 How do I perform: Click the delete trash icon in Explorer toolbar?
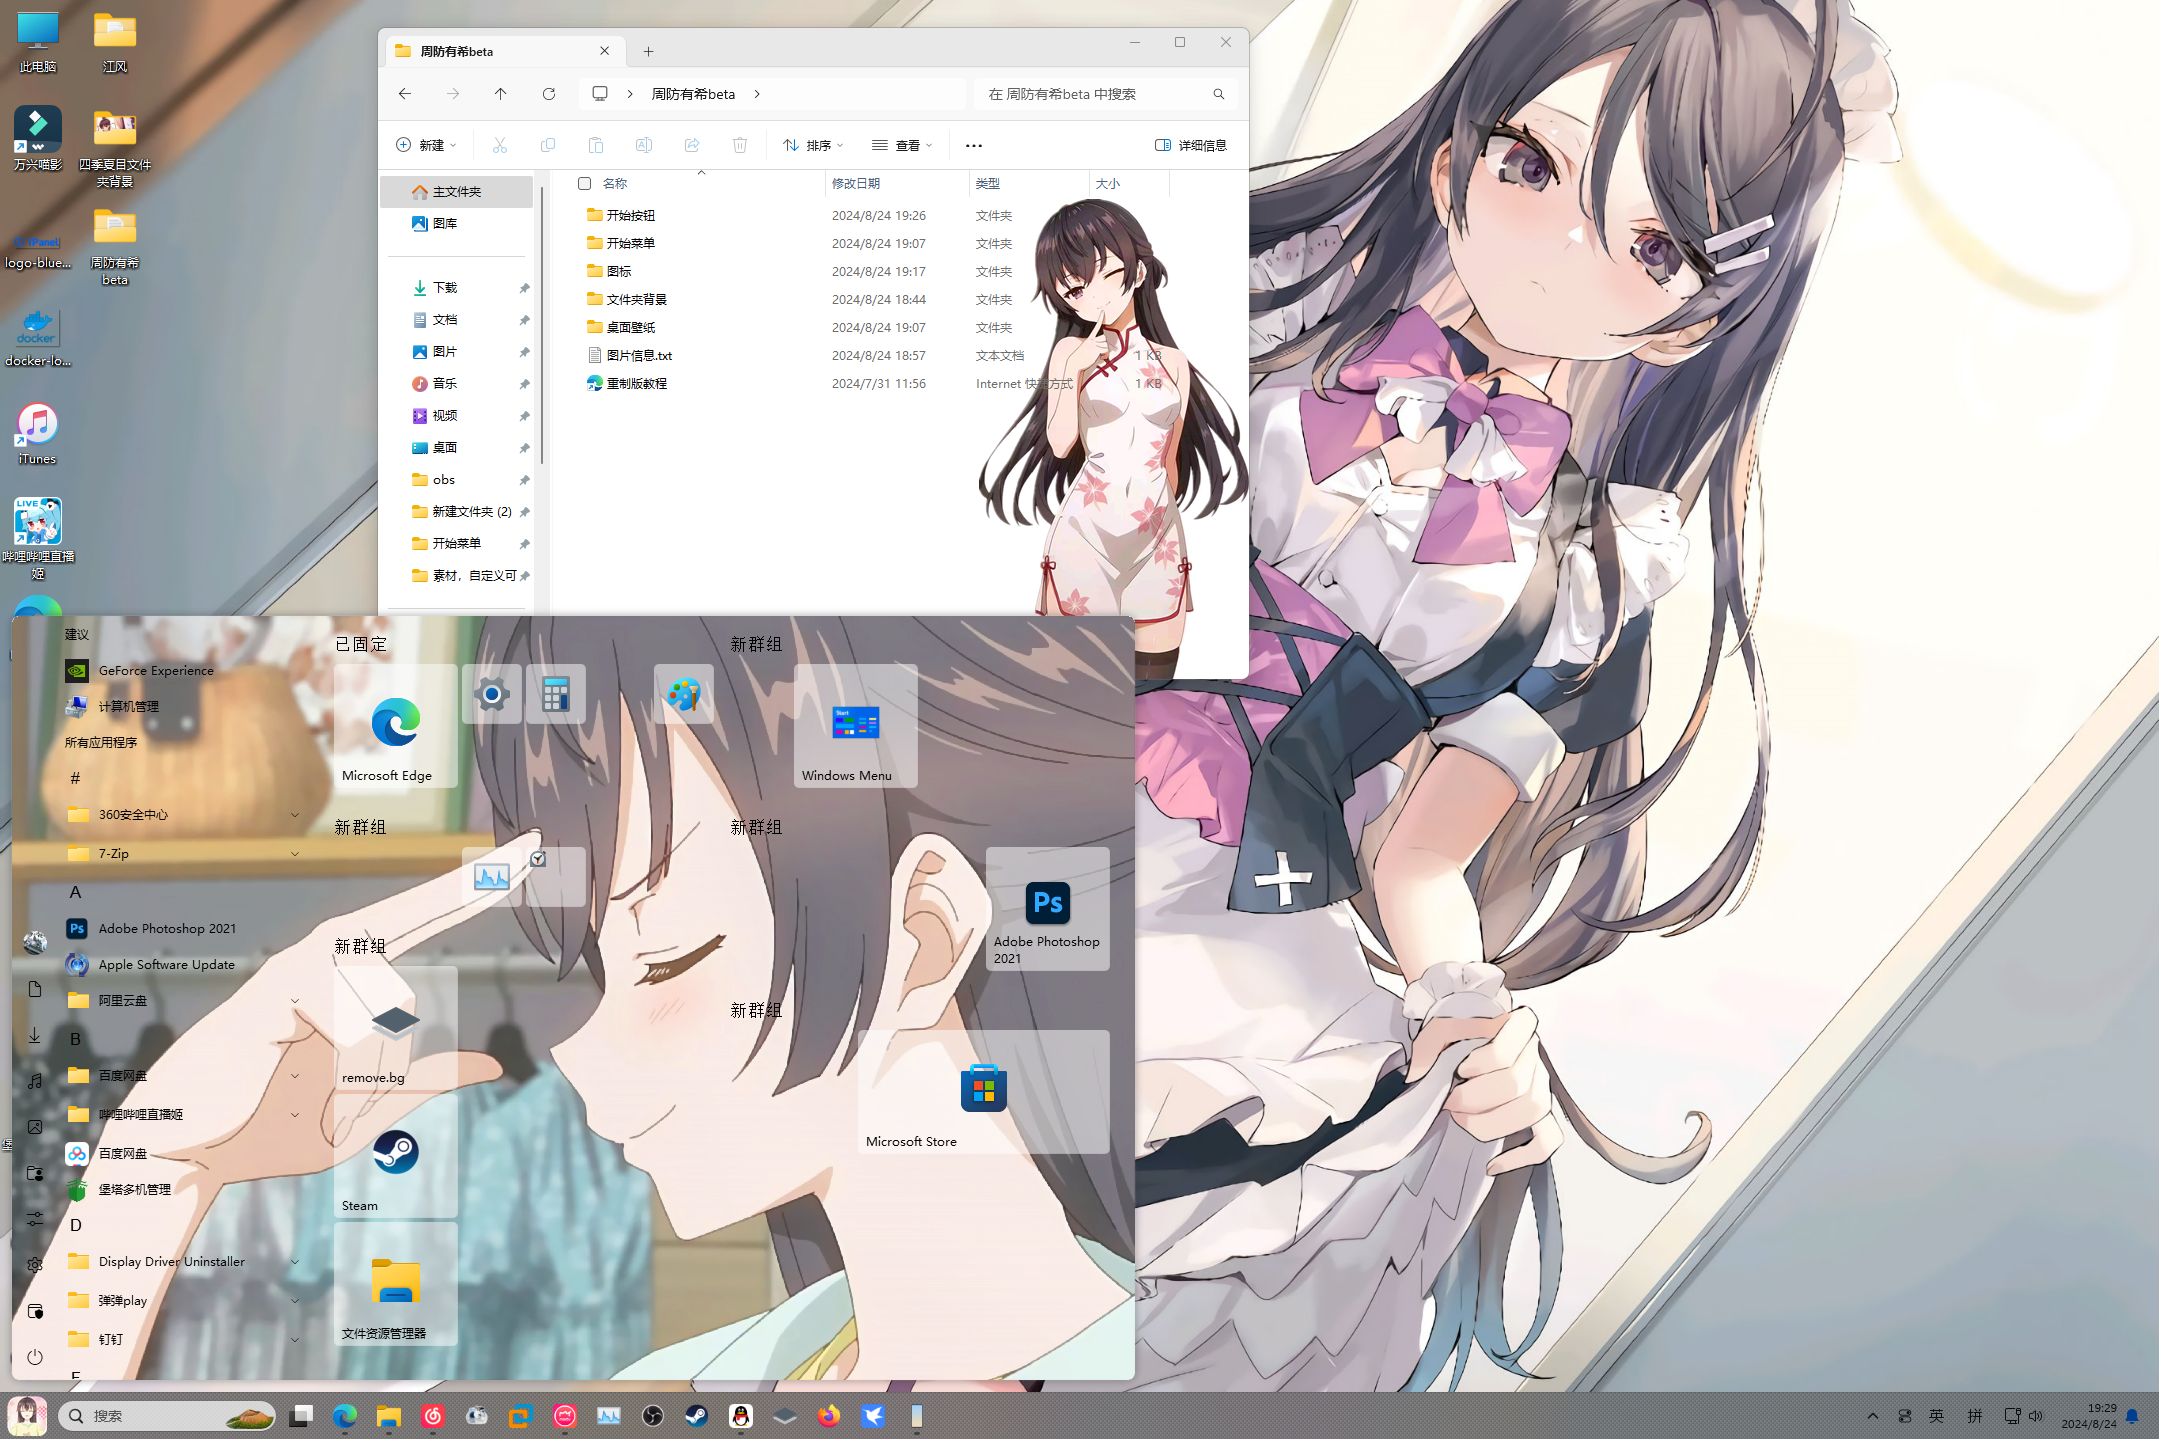740,145
